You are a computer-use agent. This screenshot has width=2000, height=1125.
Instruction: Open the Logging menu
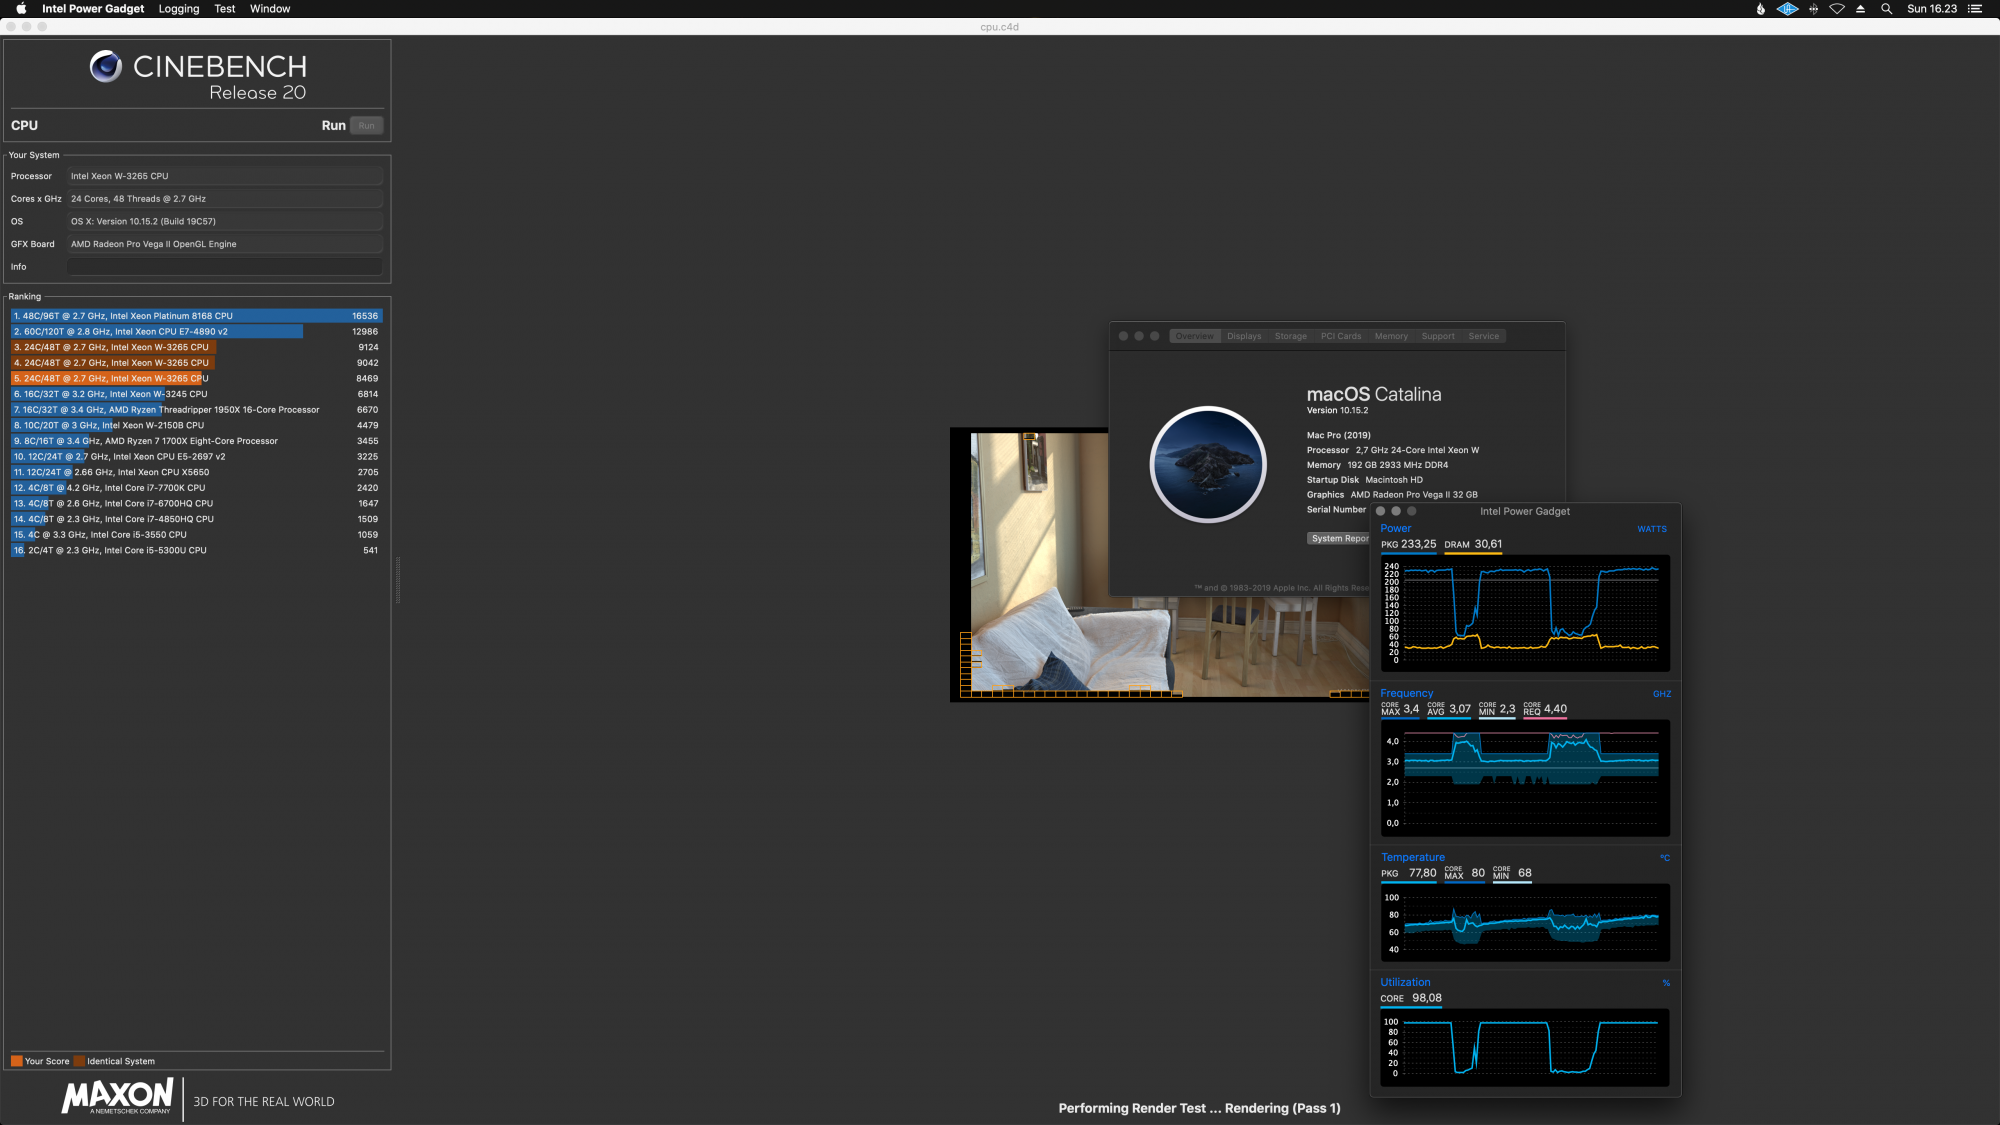(179, 8)
